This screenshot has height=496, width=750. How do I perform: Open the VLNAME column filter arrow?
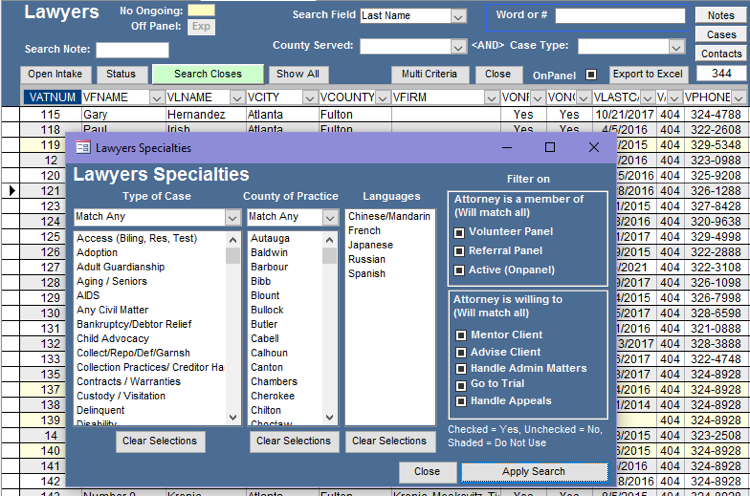pyautogui.click(x=237, y=97)
